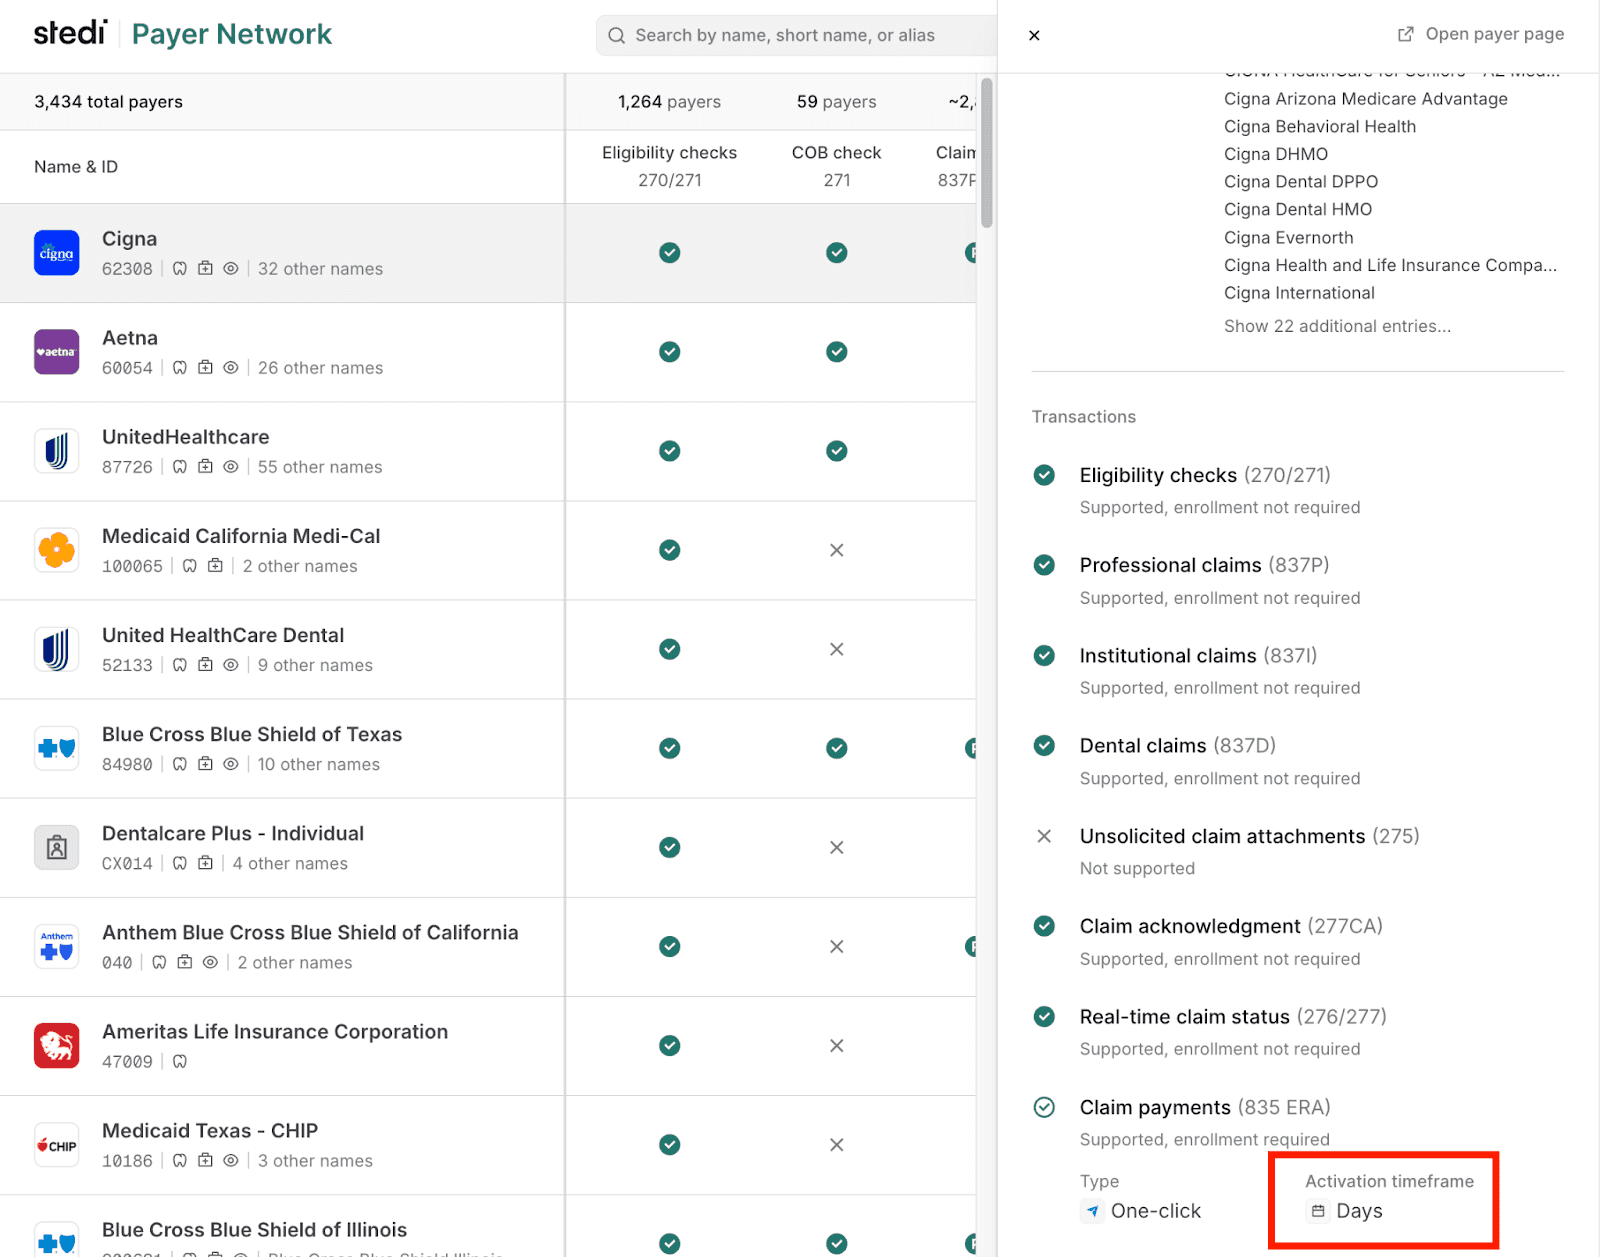Click the United HealthCare Dental logo
1600x1257 pixels.
(x=57, y=649)
